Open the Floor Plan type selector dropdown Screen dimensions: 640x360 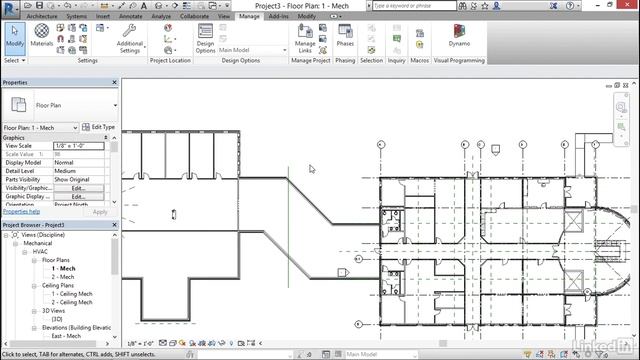(x=115, y=105)
